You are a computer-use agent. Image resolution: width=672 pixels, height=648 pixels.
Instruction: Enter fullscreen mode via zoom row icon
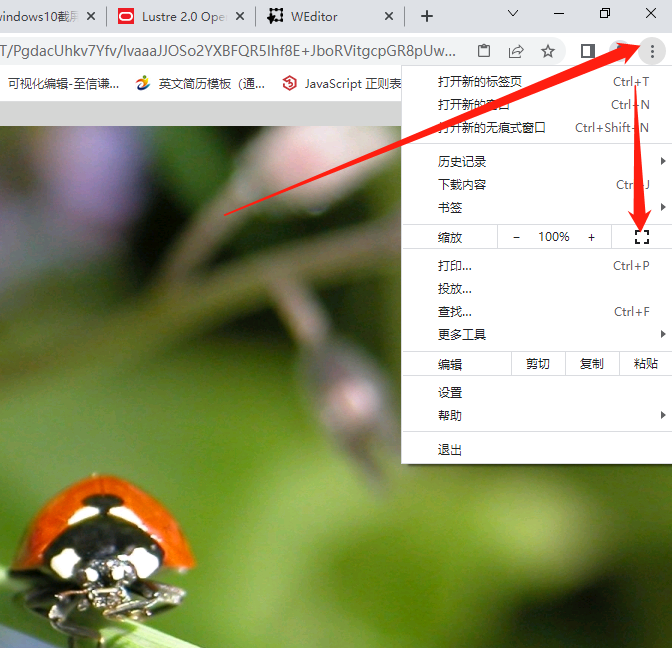pyautogui.click(x=642, y=237)
